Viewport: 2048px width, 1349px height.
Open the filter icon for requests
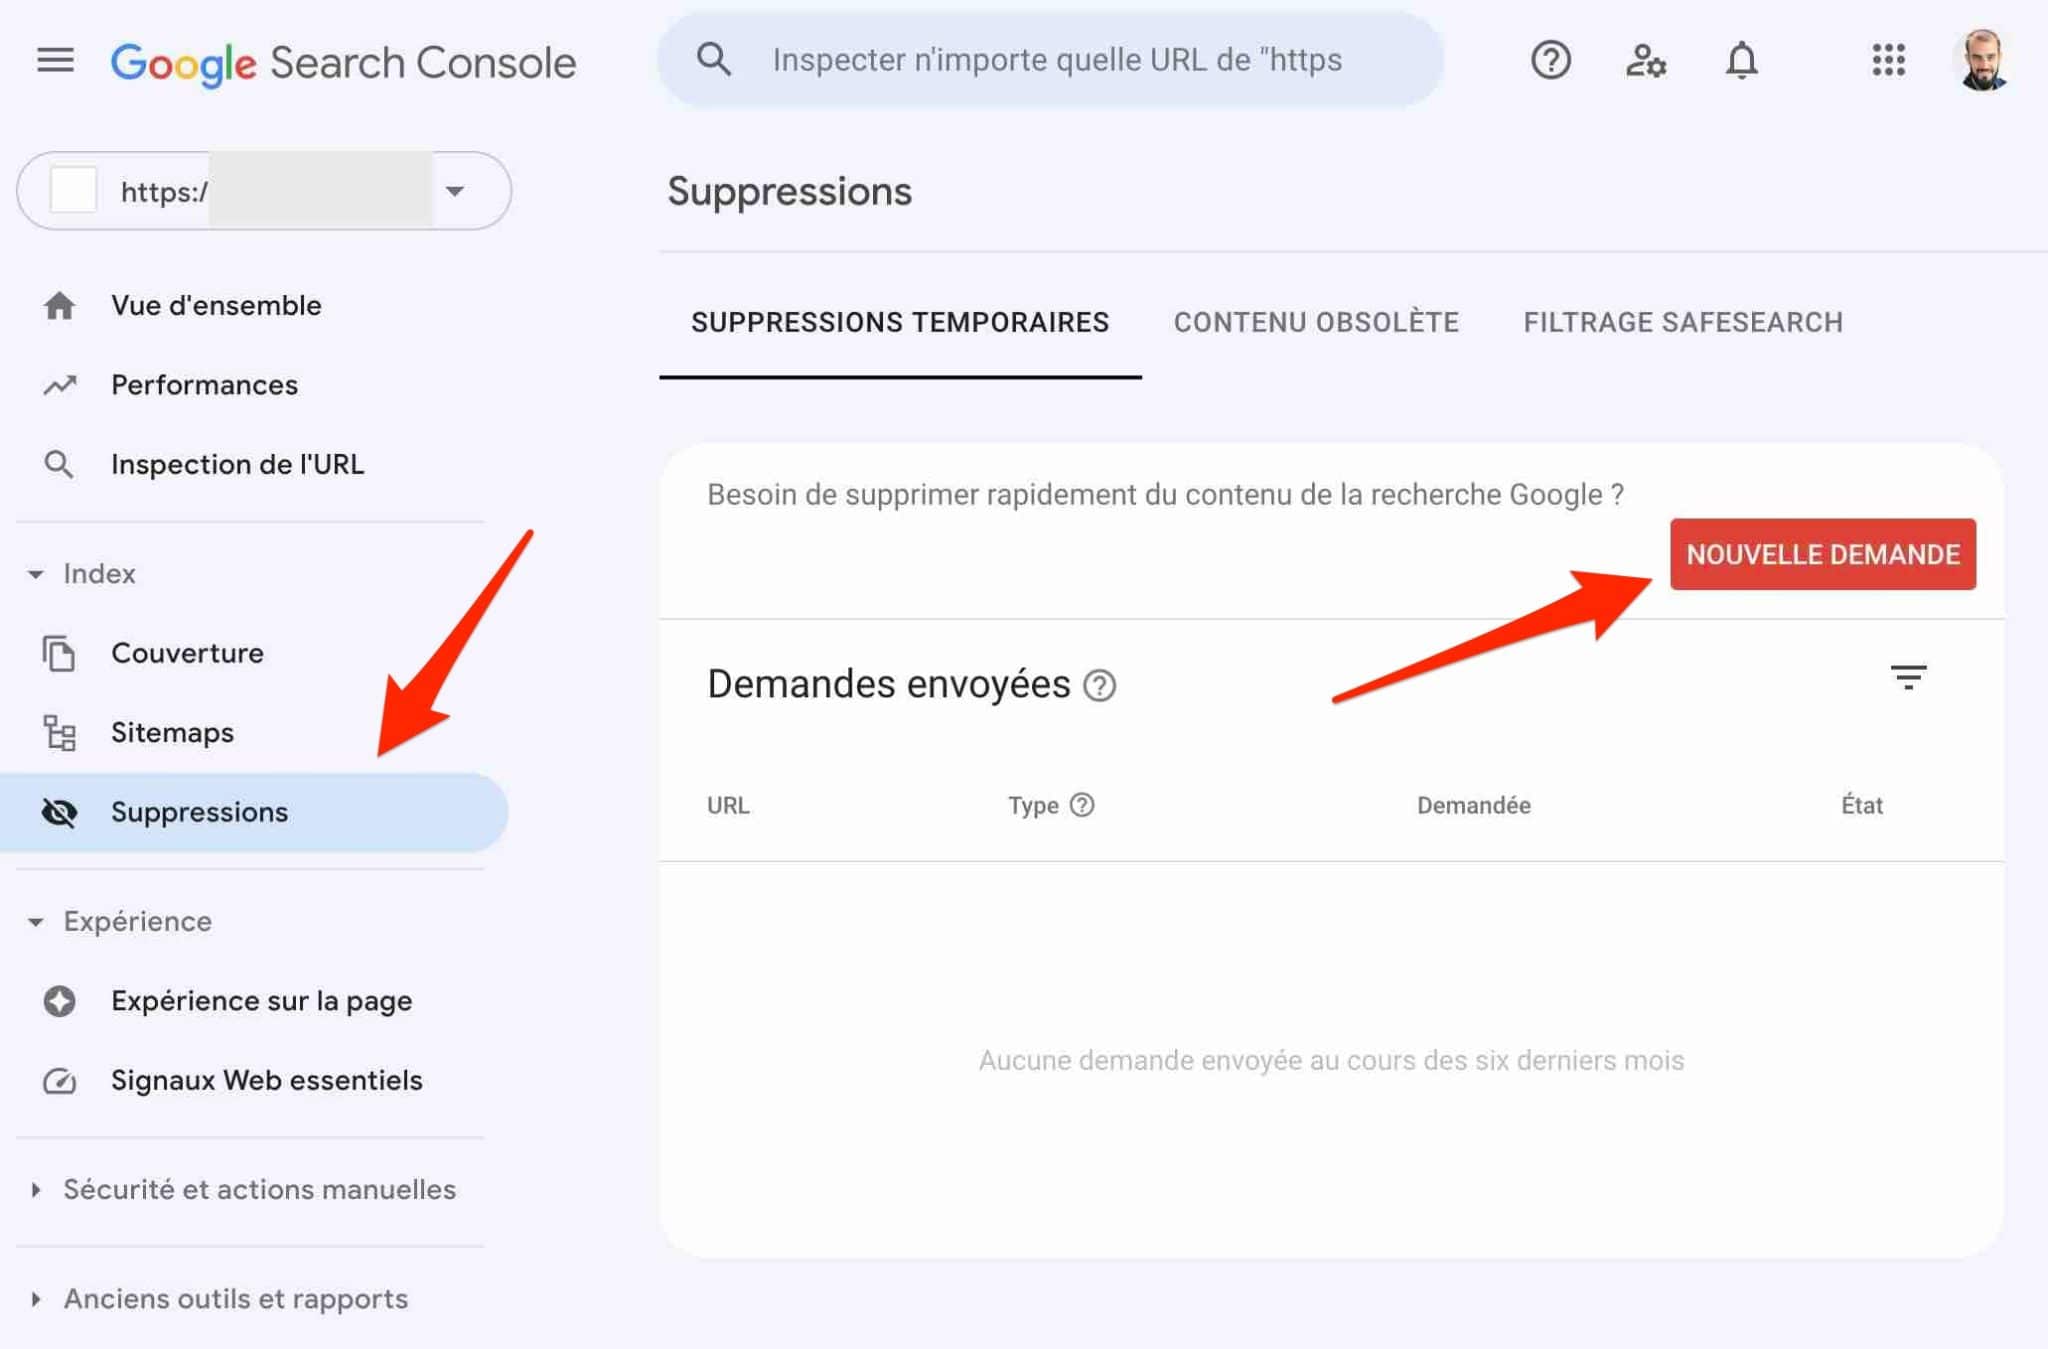[x=1908, y=679]
